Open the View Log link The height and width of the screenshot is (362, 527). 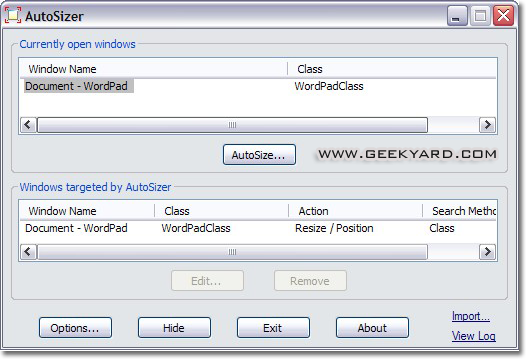(474, 335)
